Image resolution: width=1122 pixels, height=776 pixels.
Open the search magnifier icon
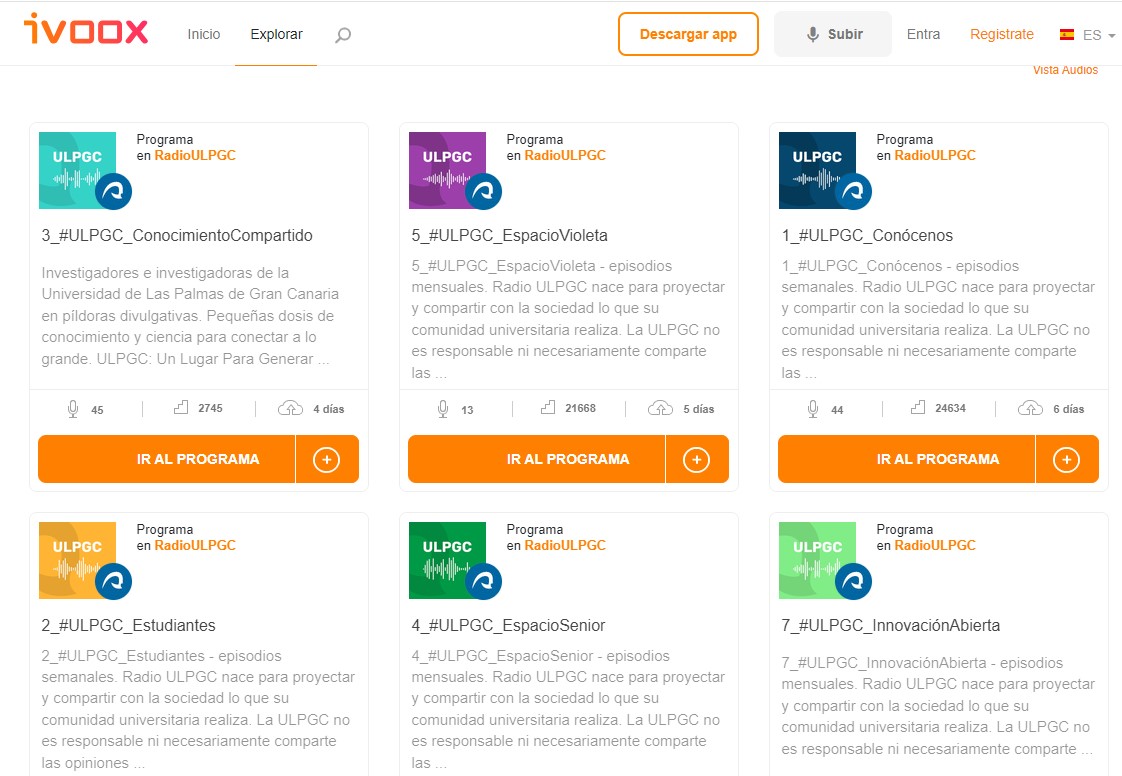(343, 34)
